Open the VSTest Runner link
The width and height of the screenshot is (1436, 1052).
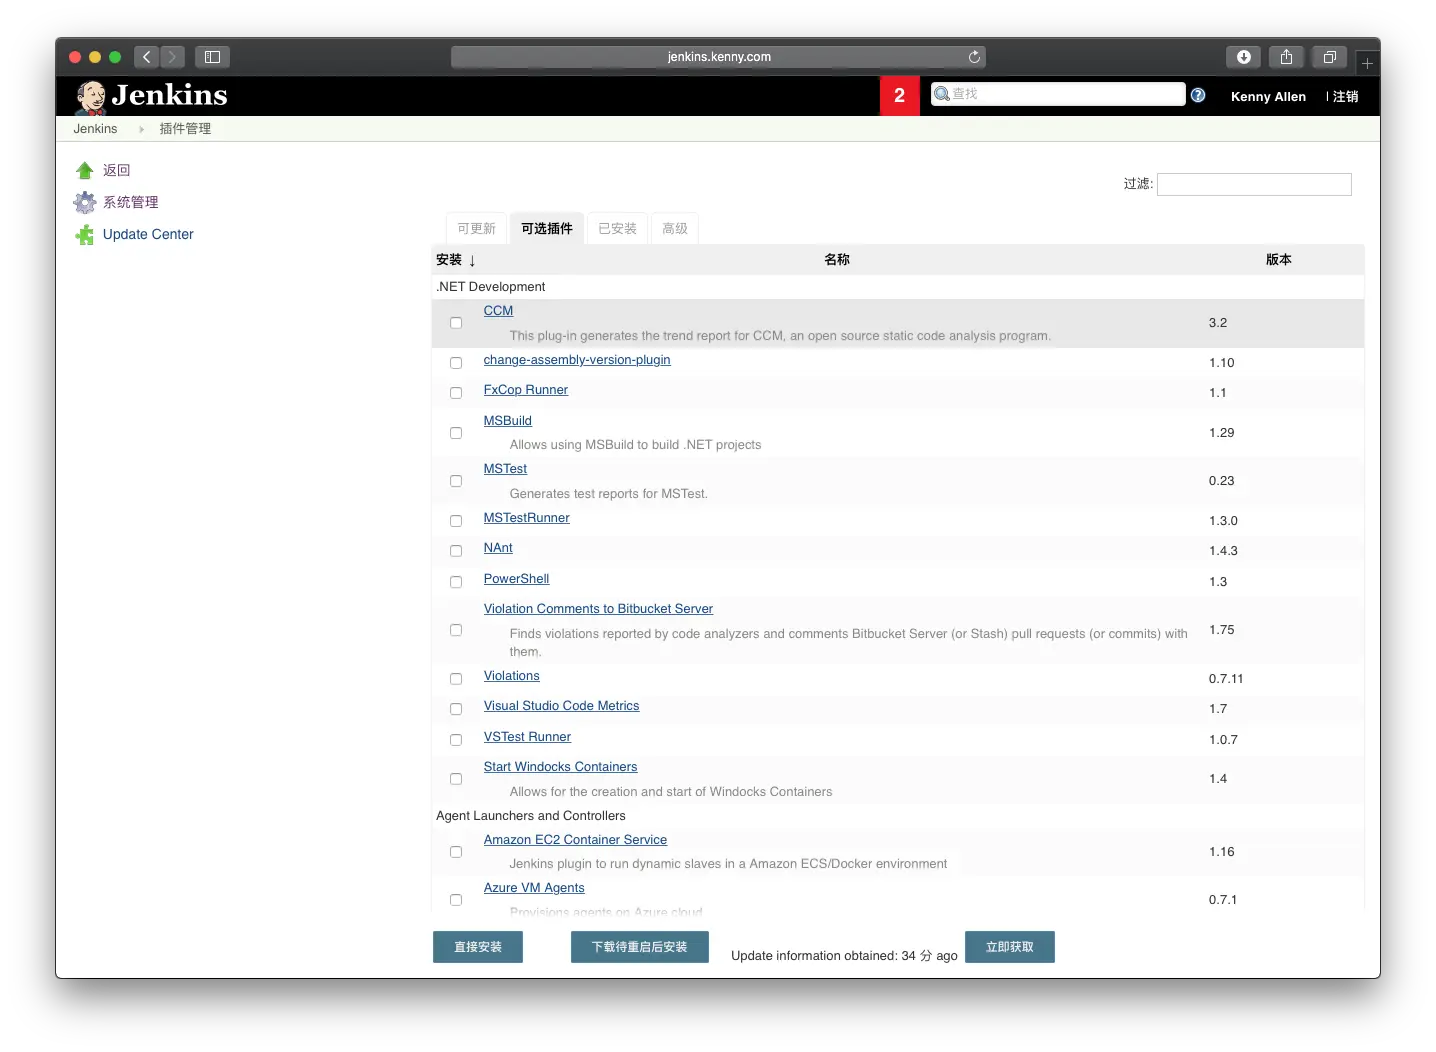[527, 737]
